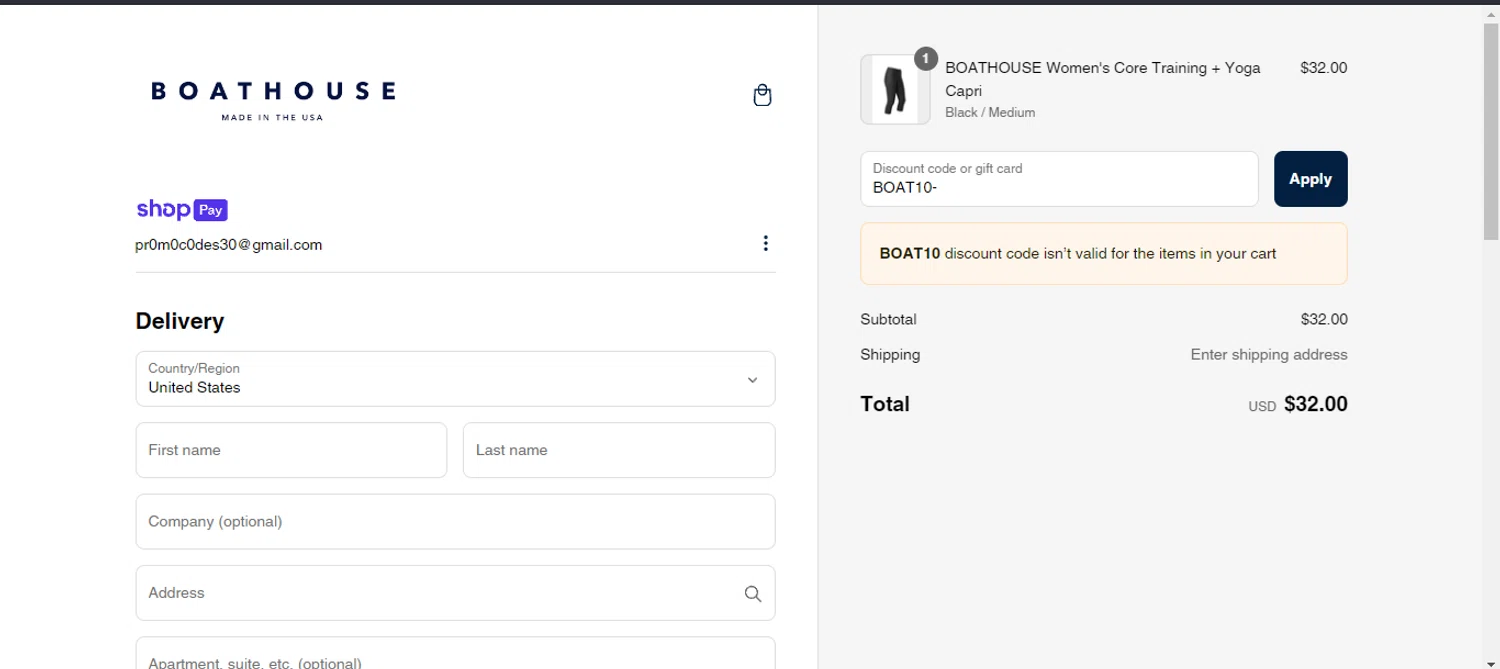Focus the Company (optional) field
The image size is (1500, 669).
point(455,522)
